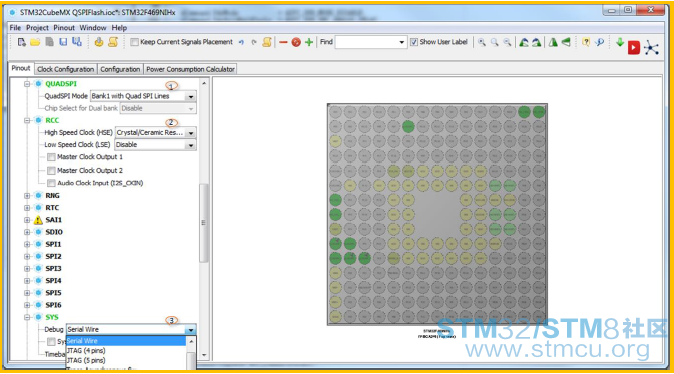Click the horizontal flip chip view icon
This screenshot has height=374, width=674.
tap(553, 42)
